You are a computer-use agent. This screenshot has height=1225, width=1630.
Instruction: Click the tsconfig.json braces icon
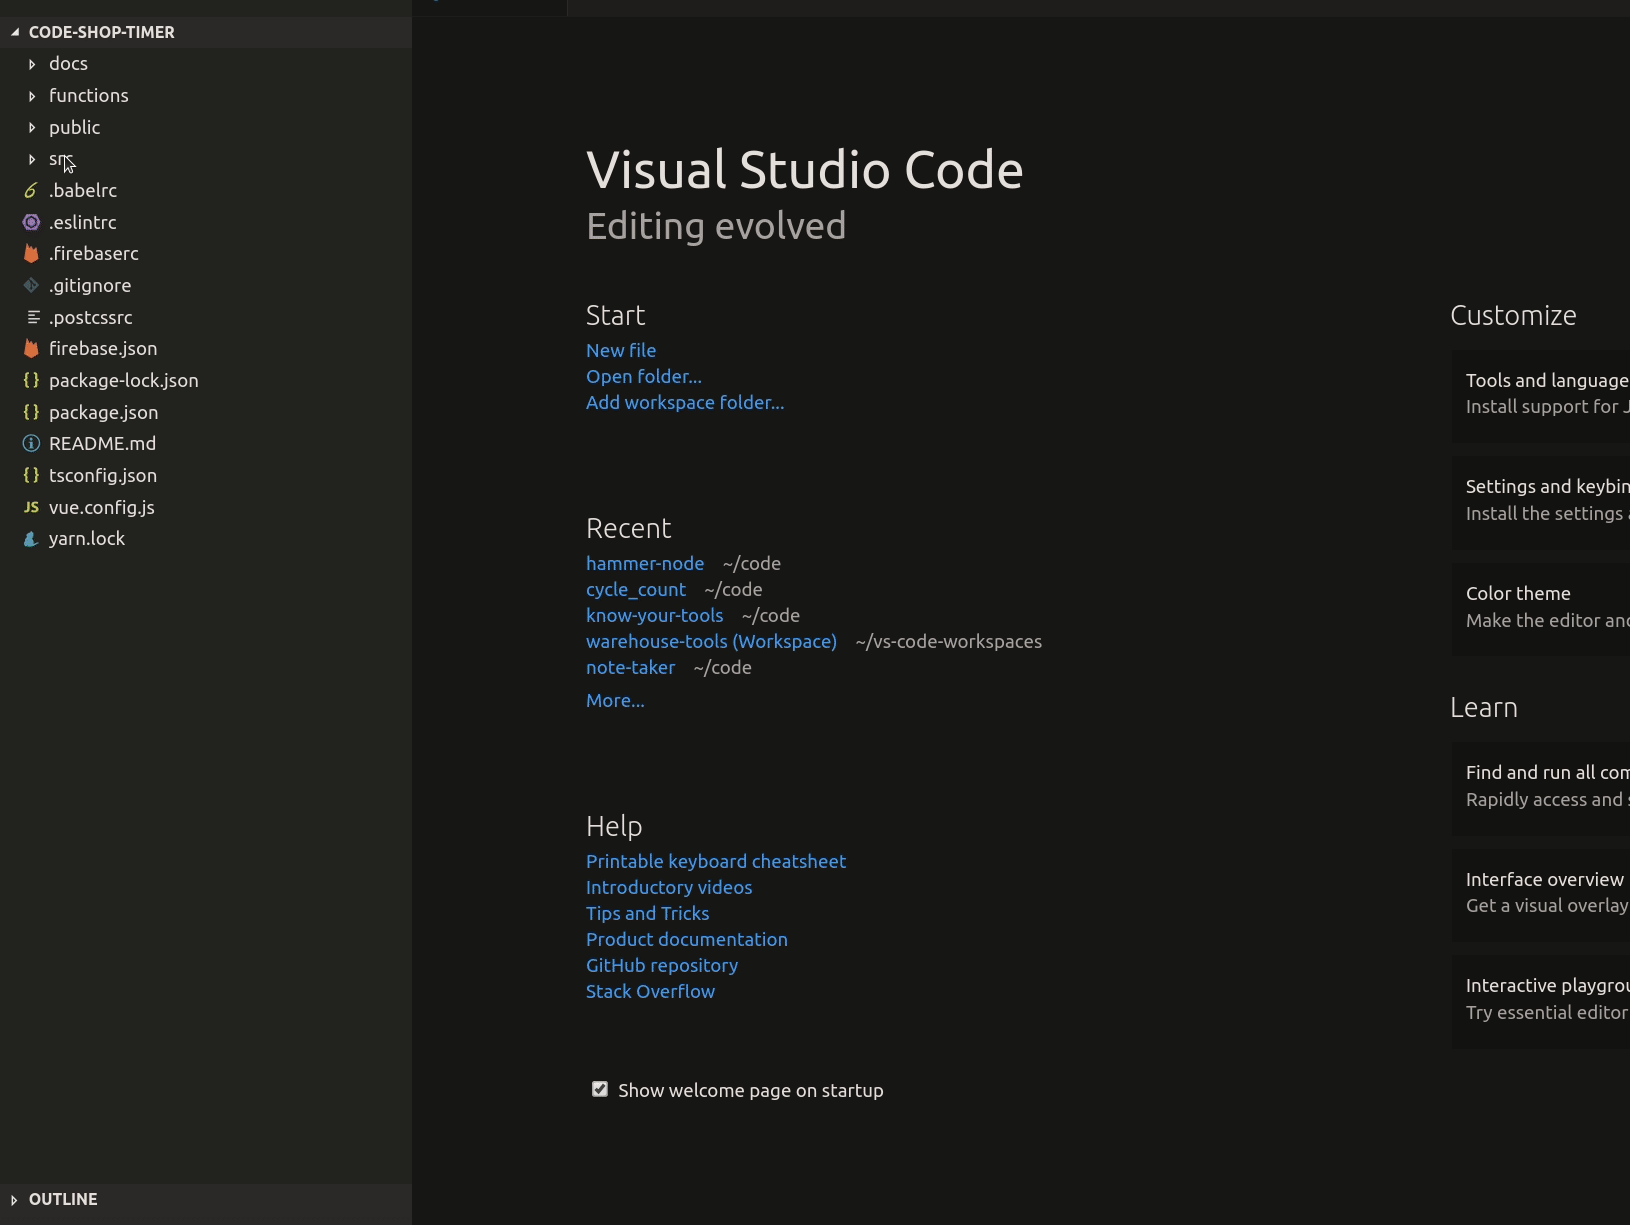coord(31,475)
